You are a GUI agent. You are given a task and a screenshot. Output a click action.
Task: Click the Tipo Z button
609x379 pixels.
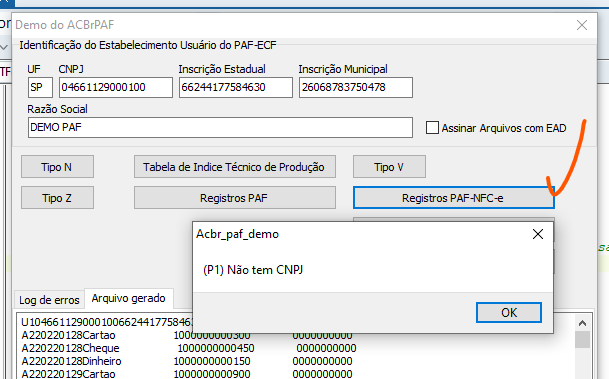[x=57, y=198]
